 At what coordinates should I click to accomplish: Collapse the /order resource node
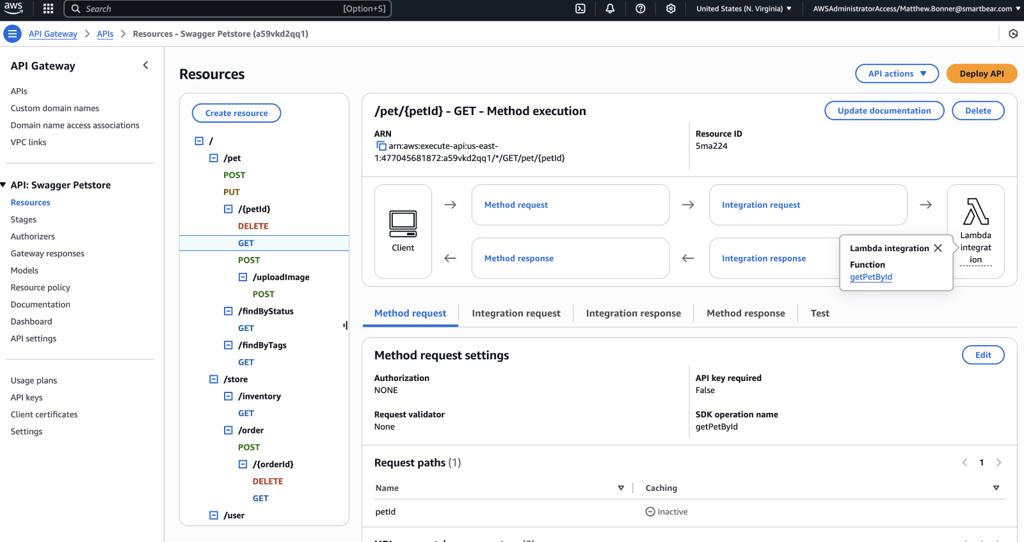(228, 430)
